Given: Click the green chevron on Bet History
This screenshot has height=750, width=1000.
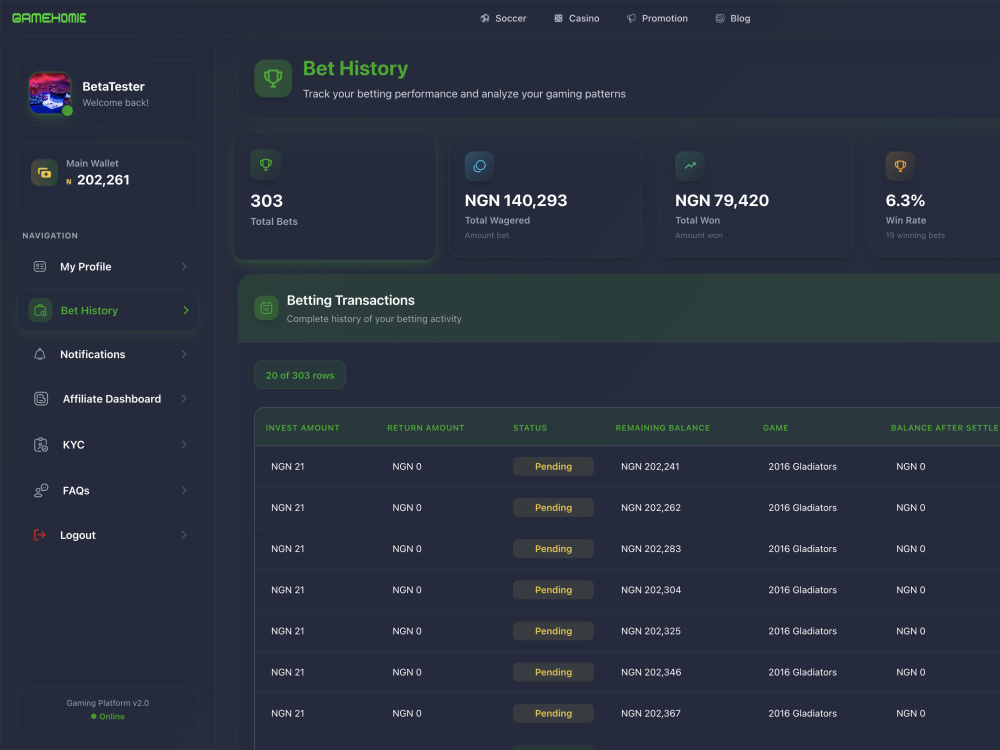Looking at the screenshot, I should coord(186,311).
